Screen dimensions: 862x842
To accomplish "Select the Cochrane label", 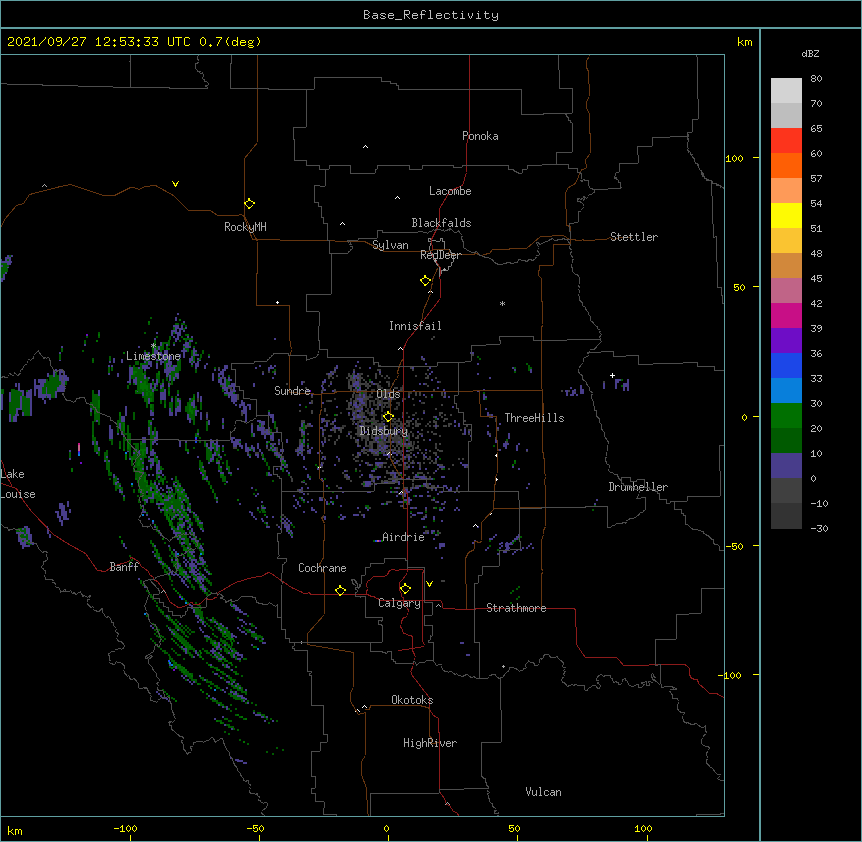I will coord(322,568).
